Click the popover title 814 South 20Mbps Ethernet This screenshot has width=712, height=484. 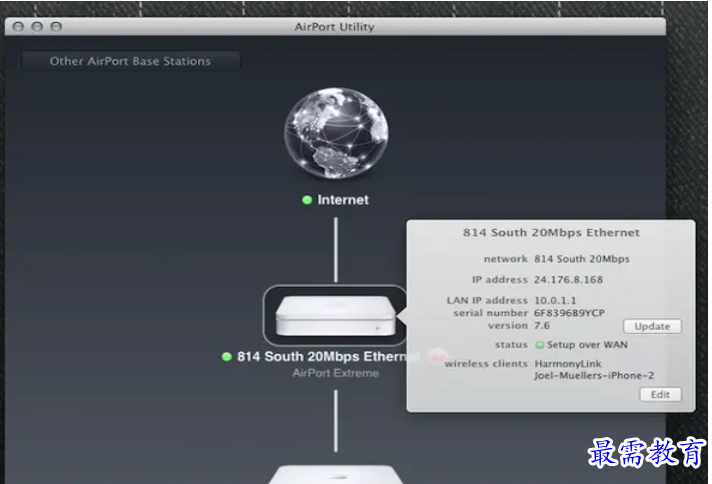[x=551, y=232]
